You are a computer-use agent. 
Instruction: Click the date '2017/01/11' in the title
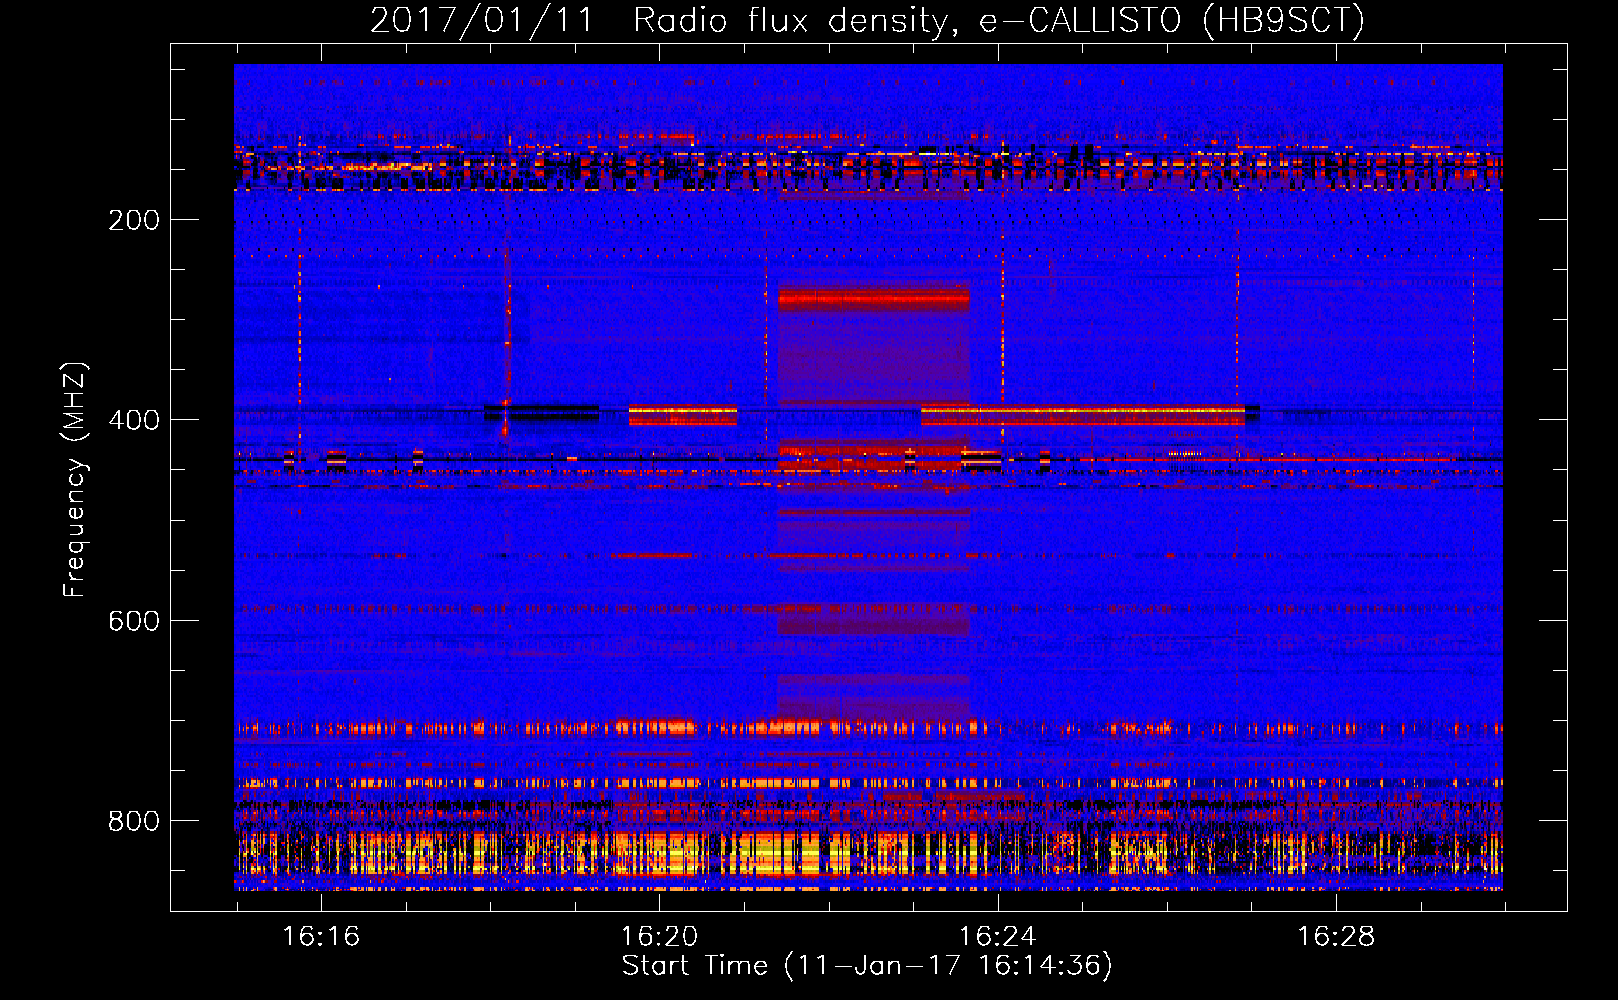point(482,20)
